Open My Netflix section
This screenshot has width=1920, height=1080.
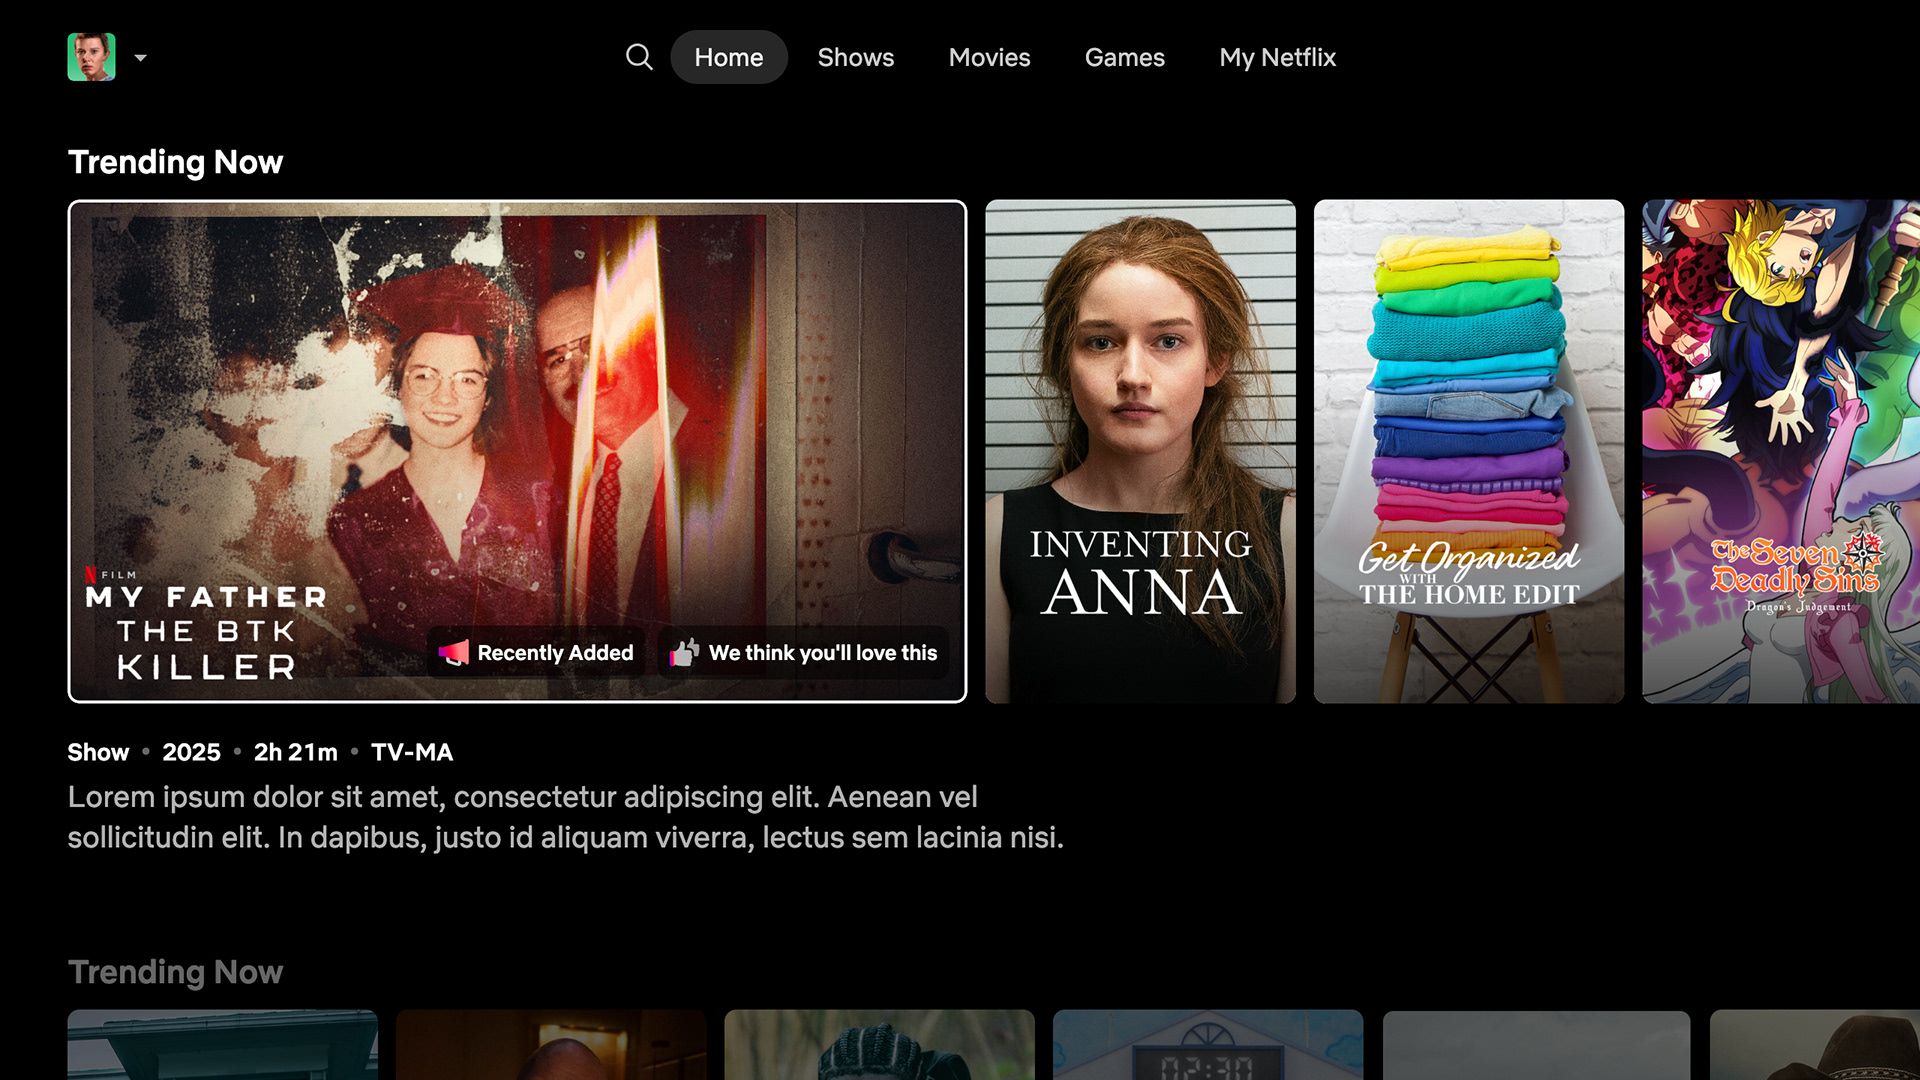(1277, 57)
